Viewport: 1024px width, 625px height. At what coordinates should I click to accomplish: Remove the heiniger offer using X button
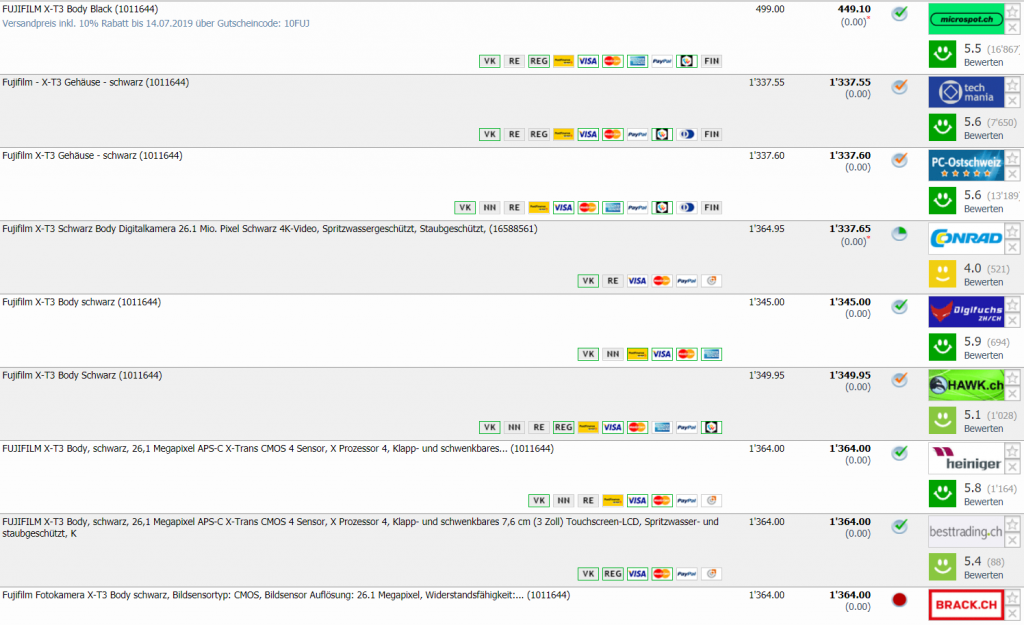(1012, 467)
